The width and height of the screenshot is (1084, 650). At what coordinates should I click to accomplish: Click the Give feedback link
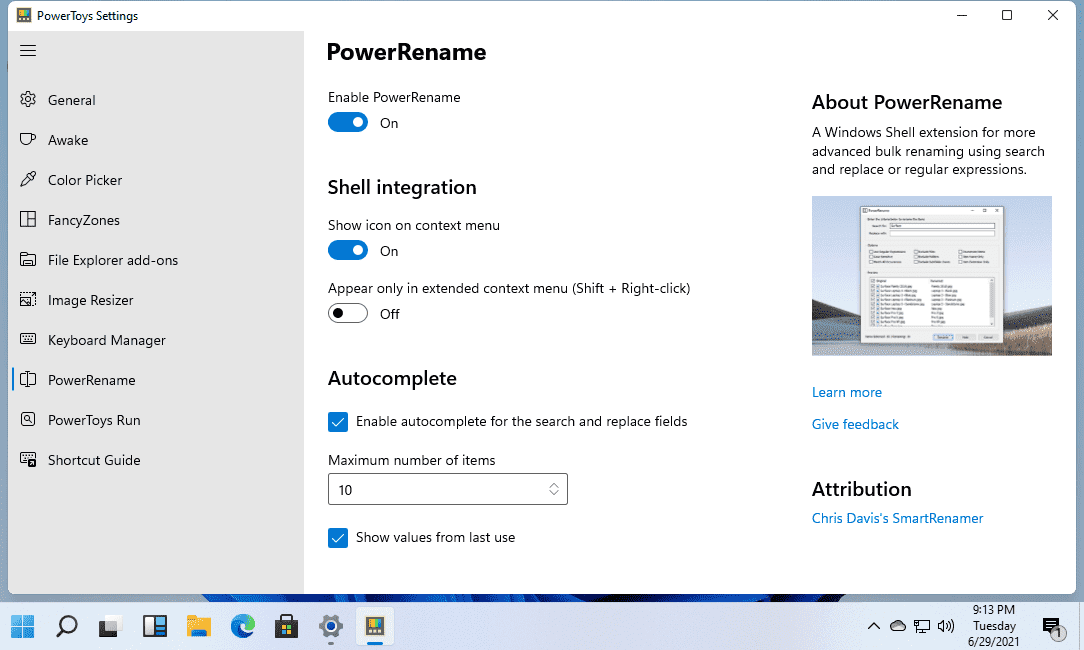[854, 425]
